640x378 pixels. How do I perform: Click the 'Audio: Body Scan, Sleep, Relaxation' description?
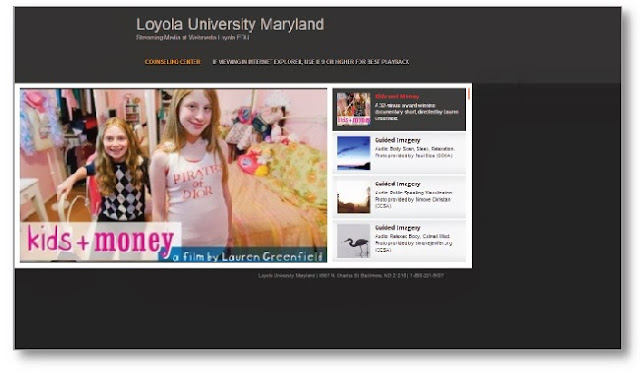415,149
